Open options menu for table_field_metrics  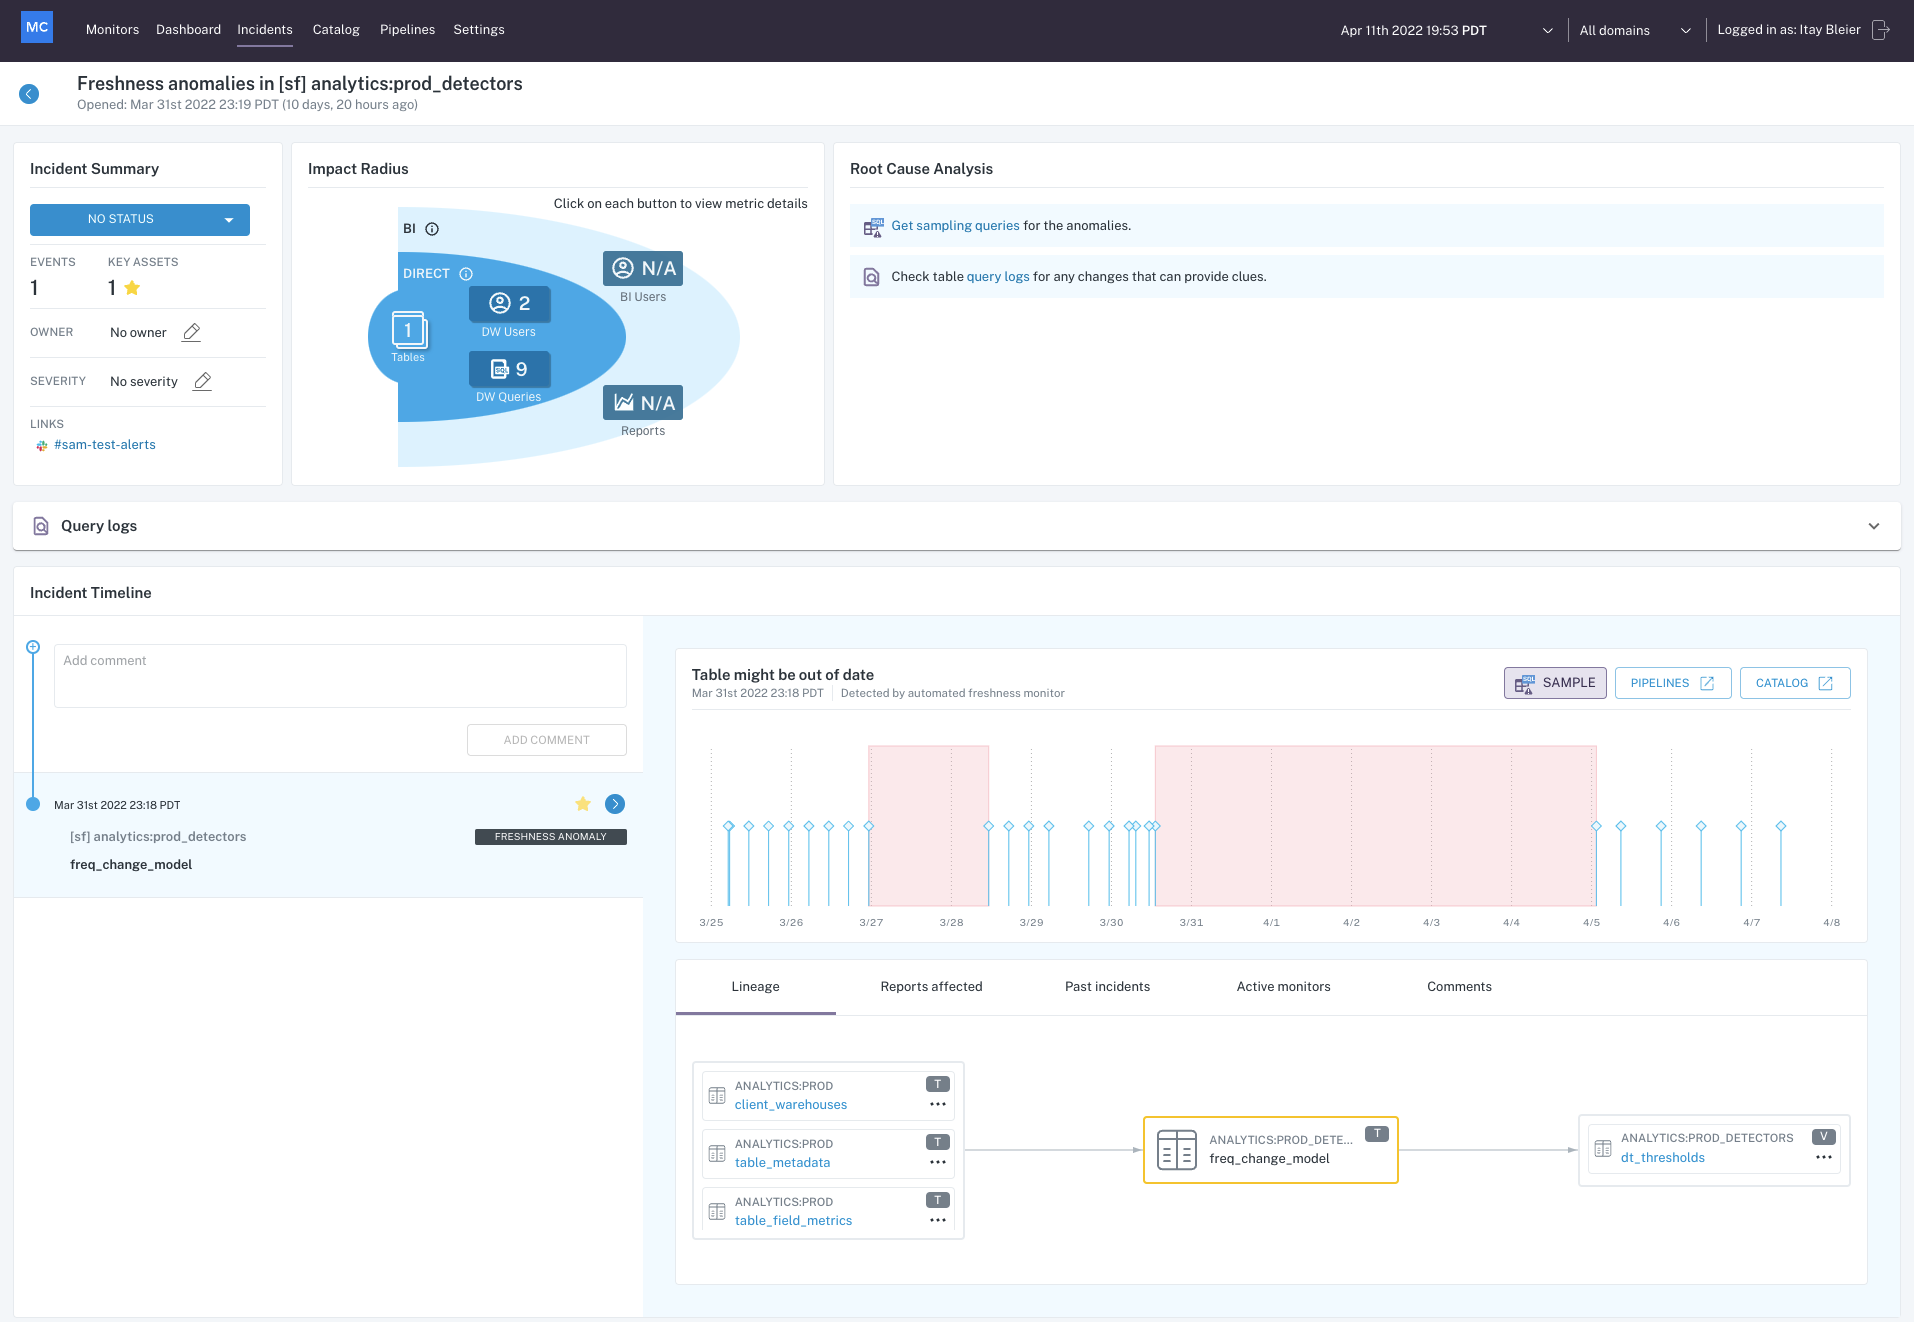point(938,1221)
